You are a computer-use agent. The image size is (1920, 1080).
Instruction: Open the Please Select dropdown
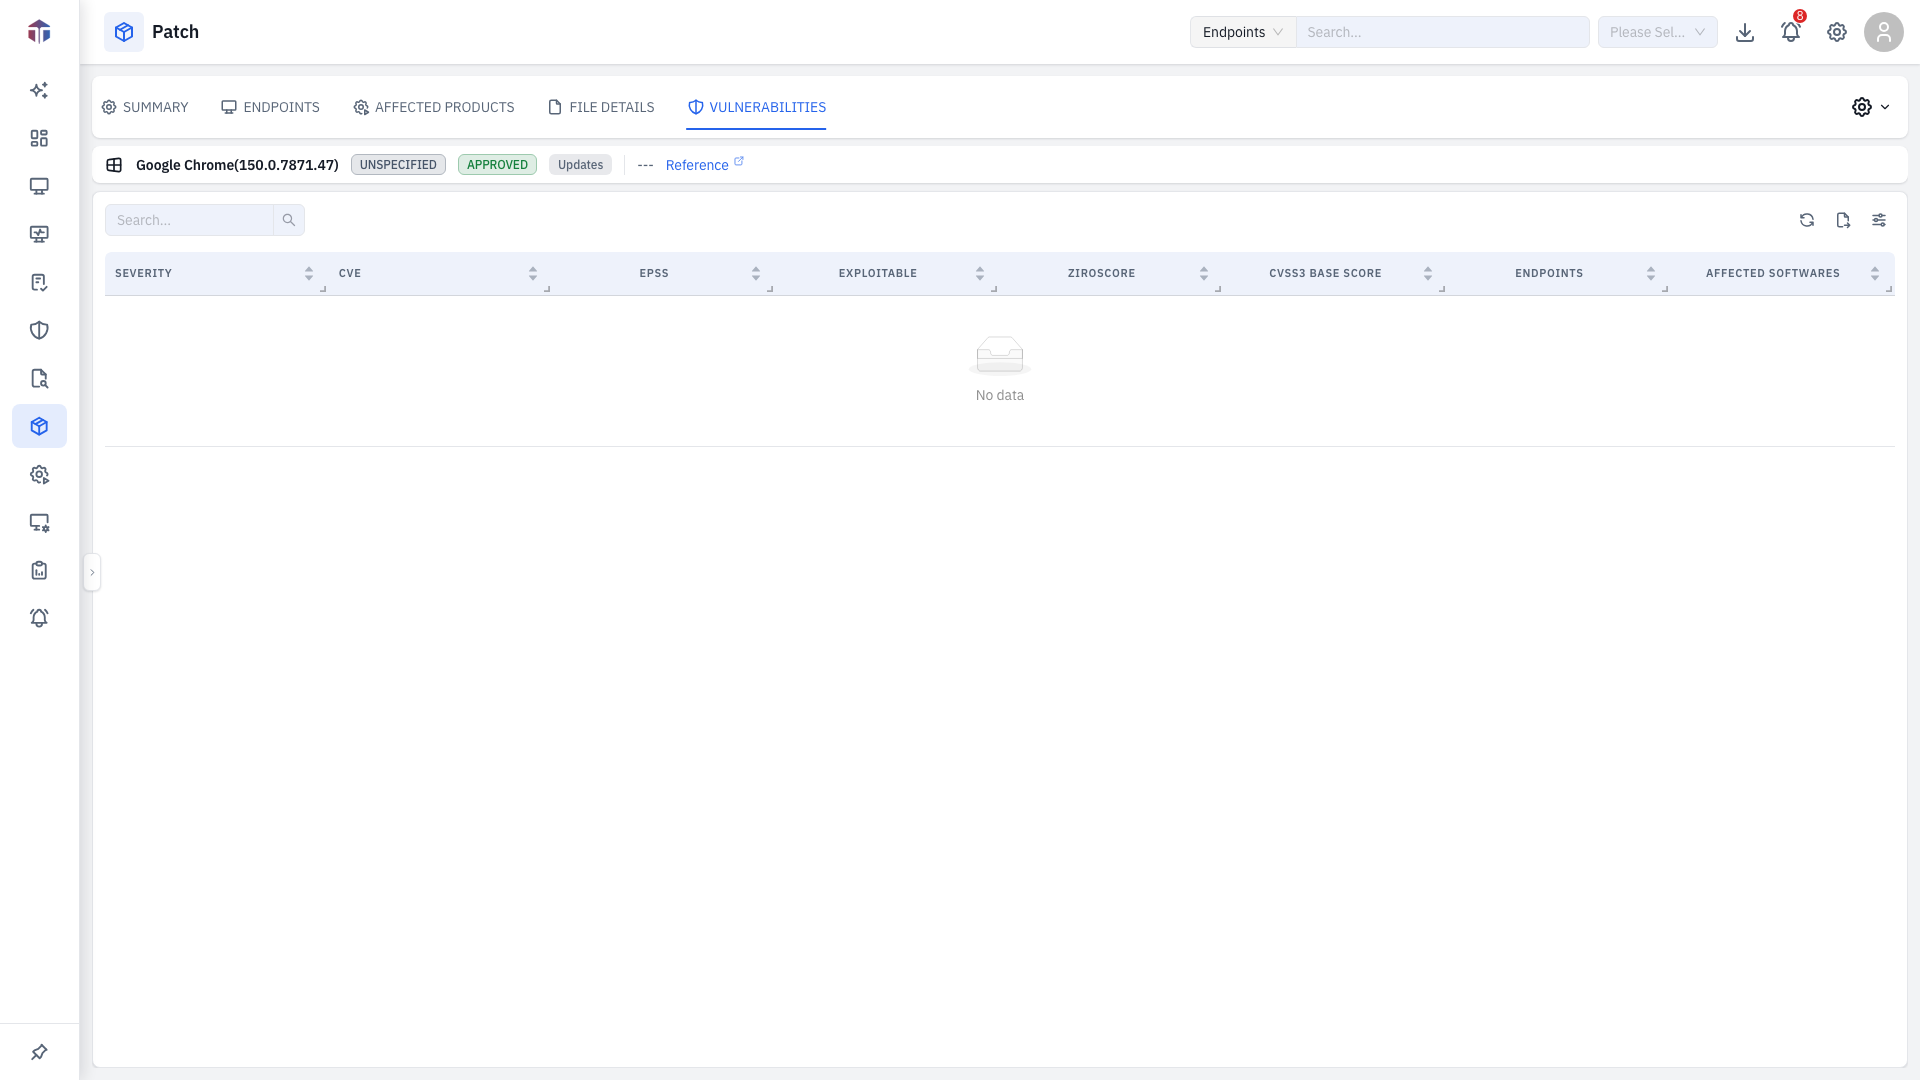pyautogui.click(x=1658, y=32)
